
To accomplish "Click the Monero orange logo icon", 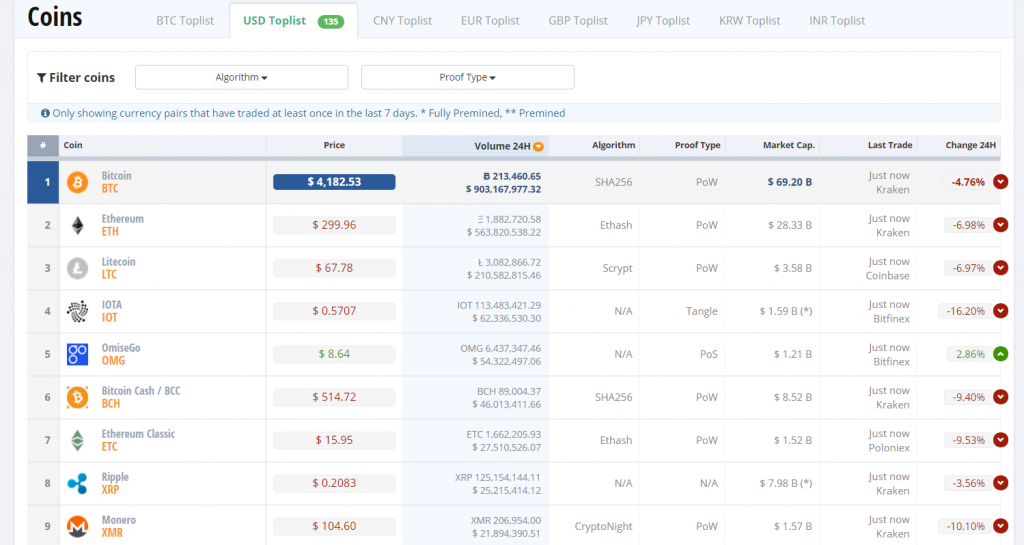I will pyautogui.click(x=77, y=525).
